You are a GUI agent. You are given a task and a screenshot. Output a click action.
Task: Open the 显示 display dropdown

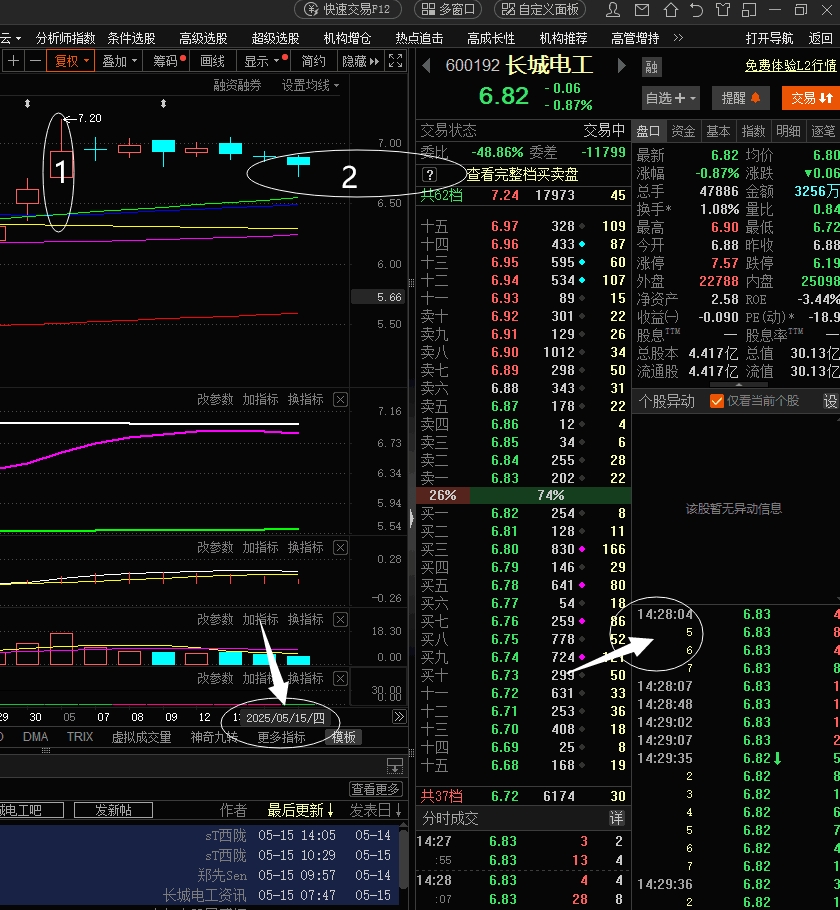click(x=265, y=61)
